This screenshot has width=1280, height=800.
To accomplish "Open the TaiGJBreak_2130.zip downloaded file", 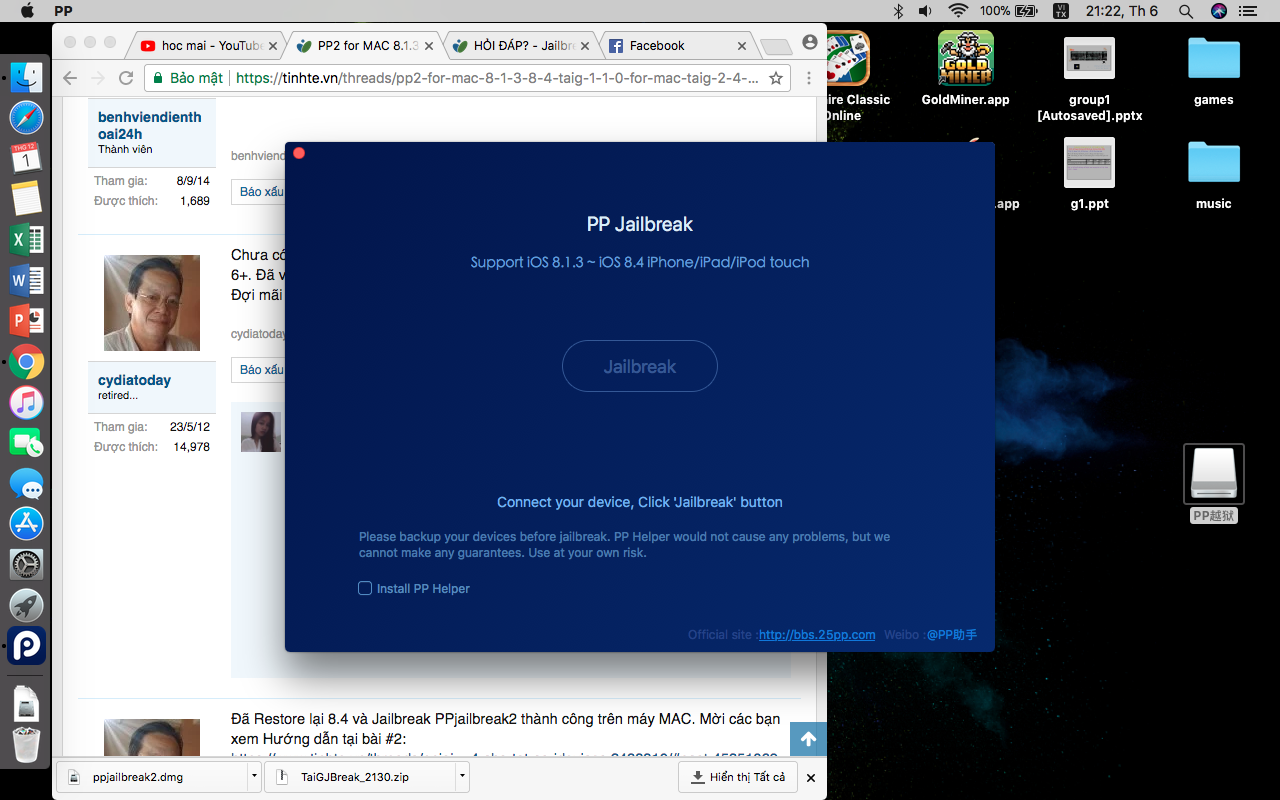I will coord(358,776).
